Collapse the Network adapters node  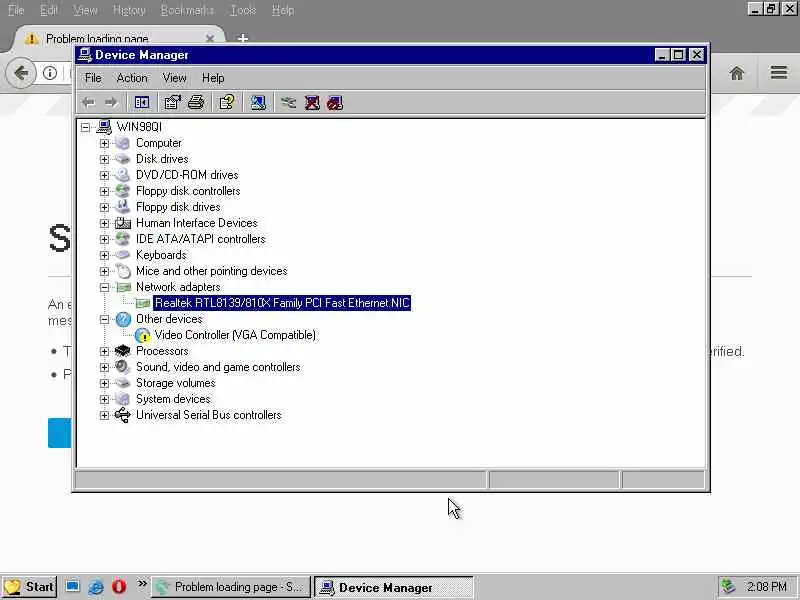tap(104, 287)
